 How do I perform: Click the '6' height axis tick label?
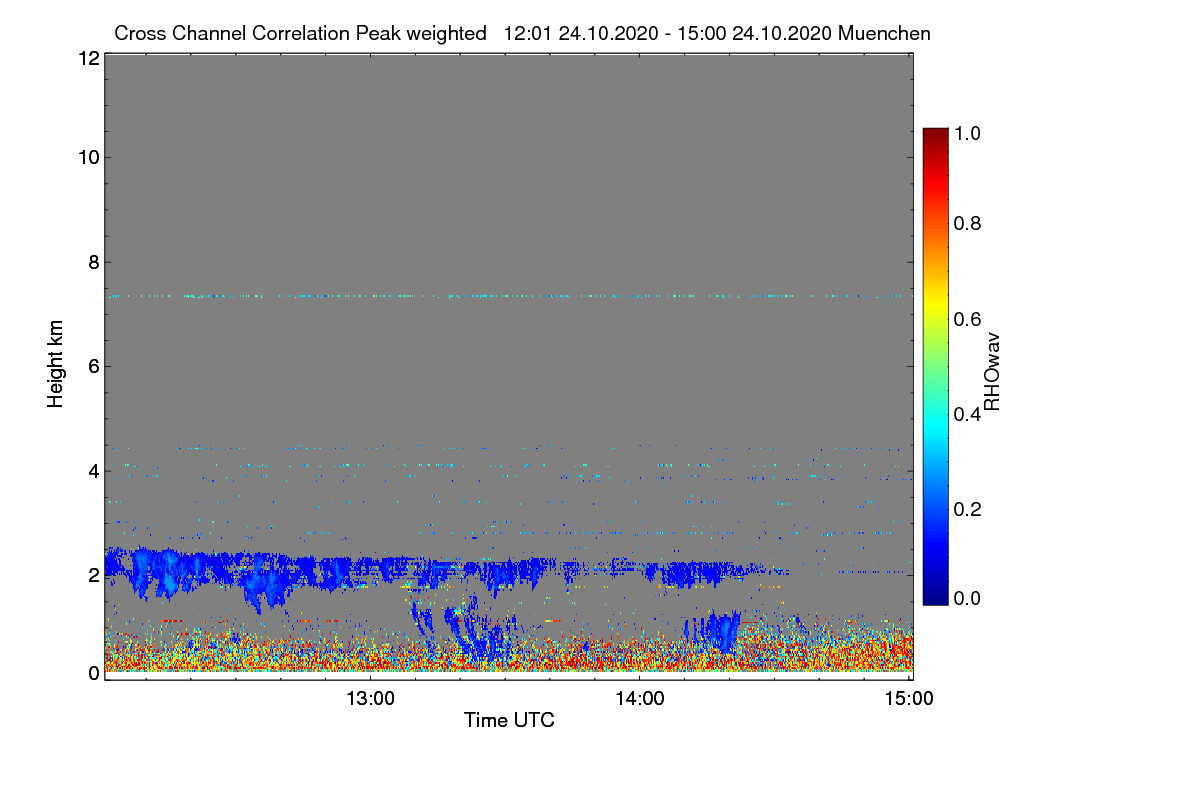pyautogui.click(x=93, y=366)
